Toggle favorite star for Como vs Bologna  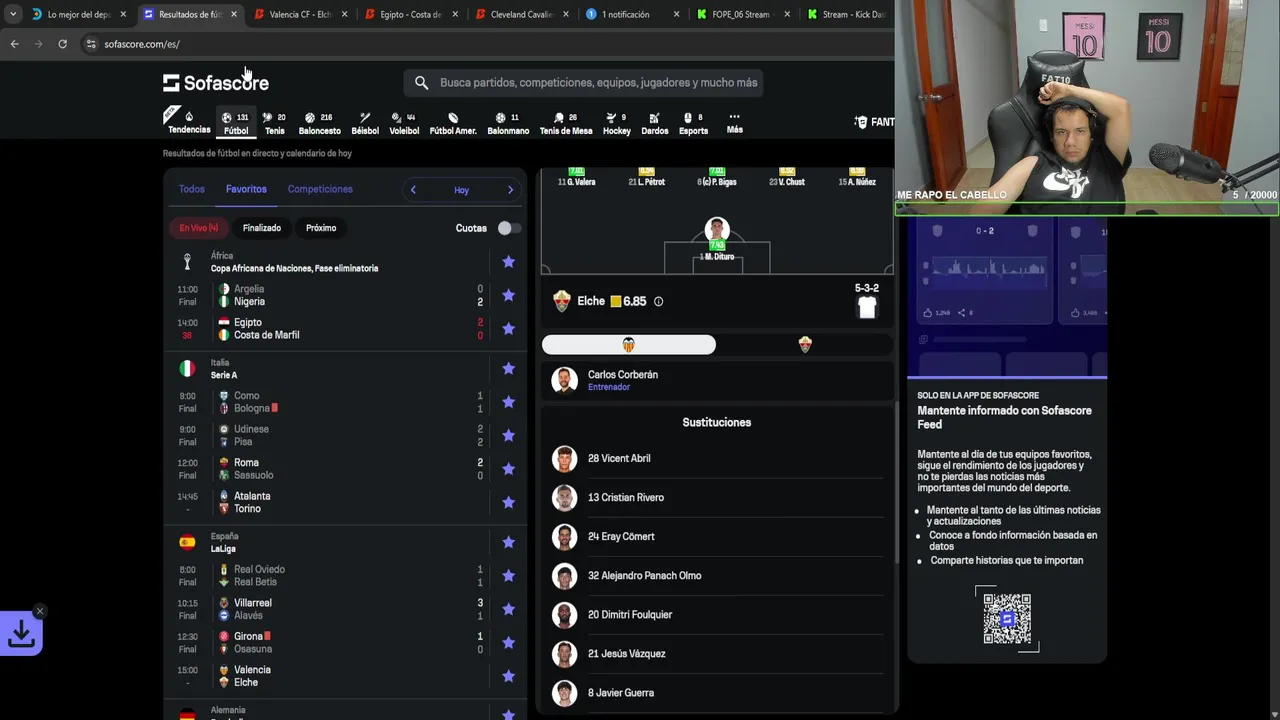pos(508,402)
